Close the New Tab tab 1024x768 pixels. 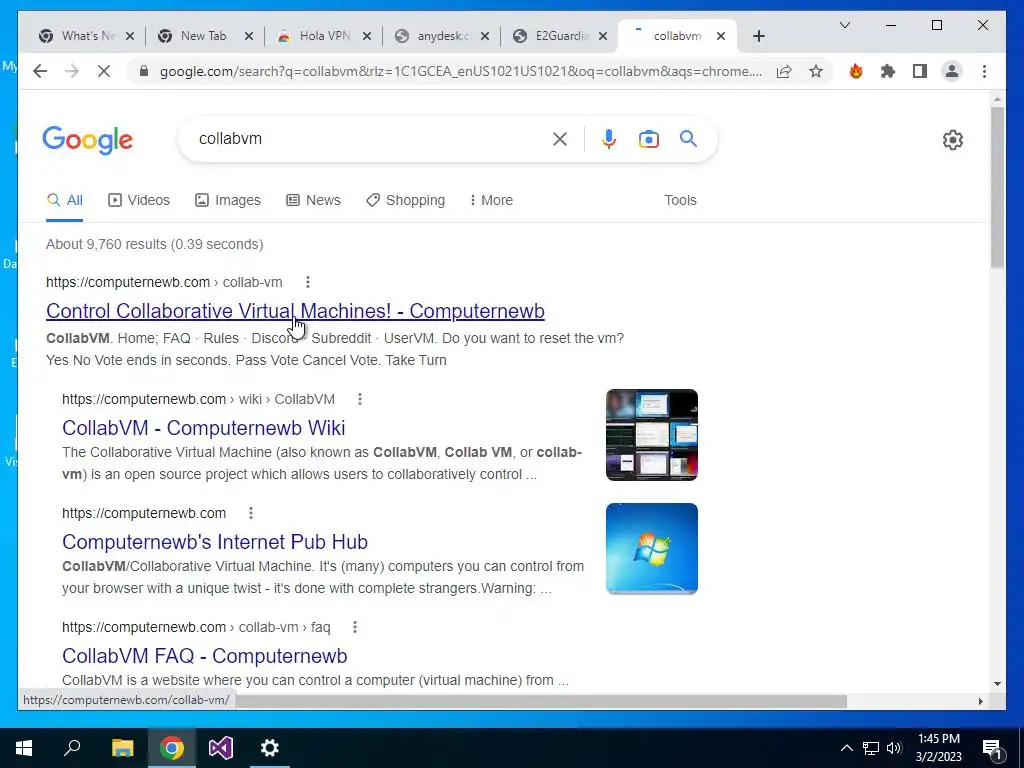click(249, 36)
